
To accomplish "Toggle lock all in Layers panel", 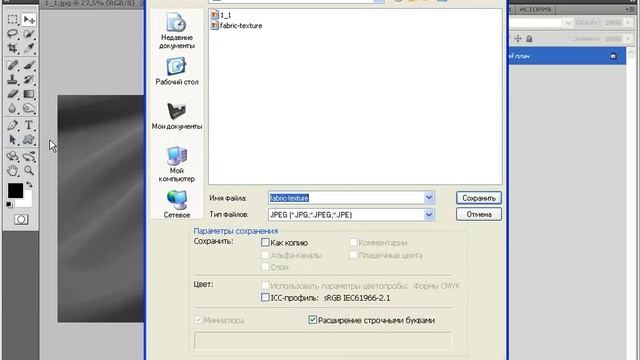I will [x=529, y=39].
